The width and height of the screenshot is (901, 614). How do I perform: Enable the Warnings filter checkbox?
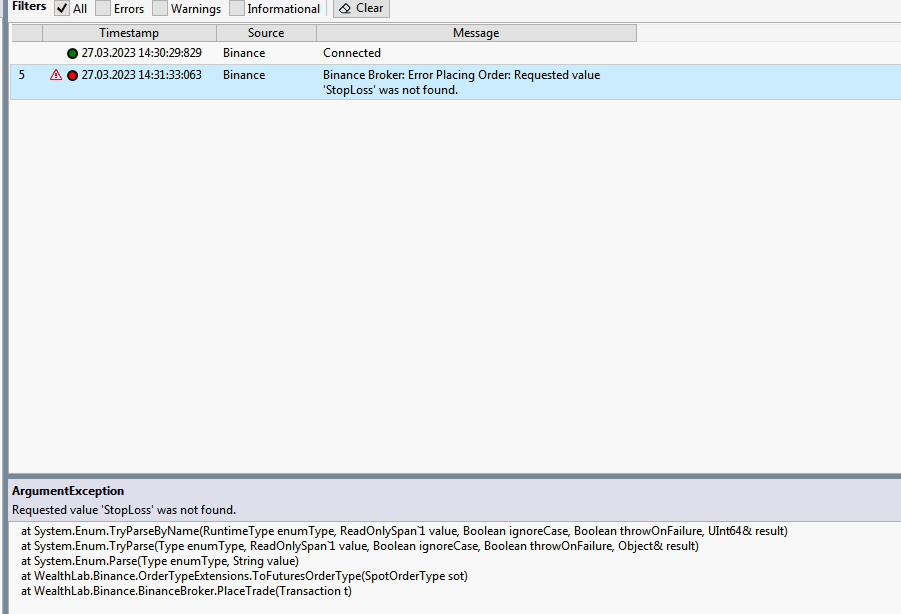[x=160, y=9]
